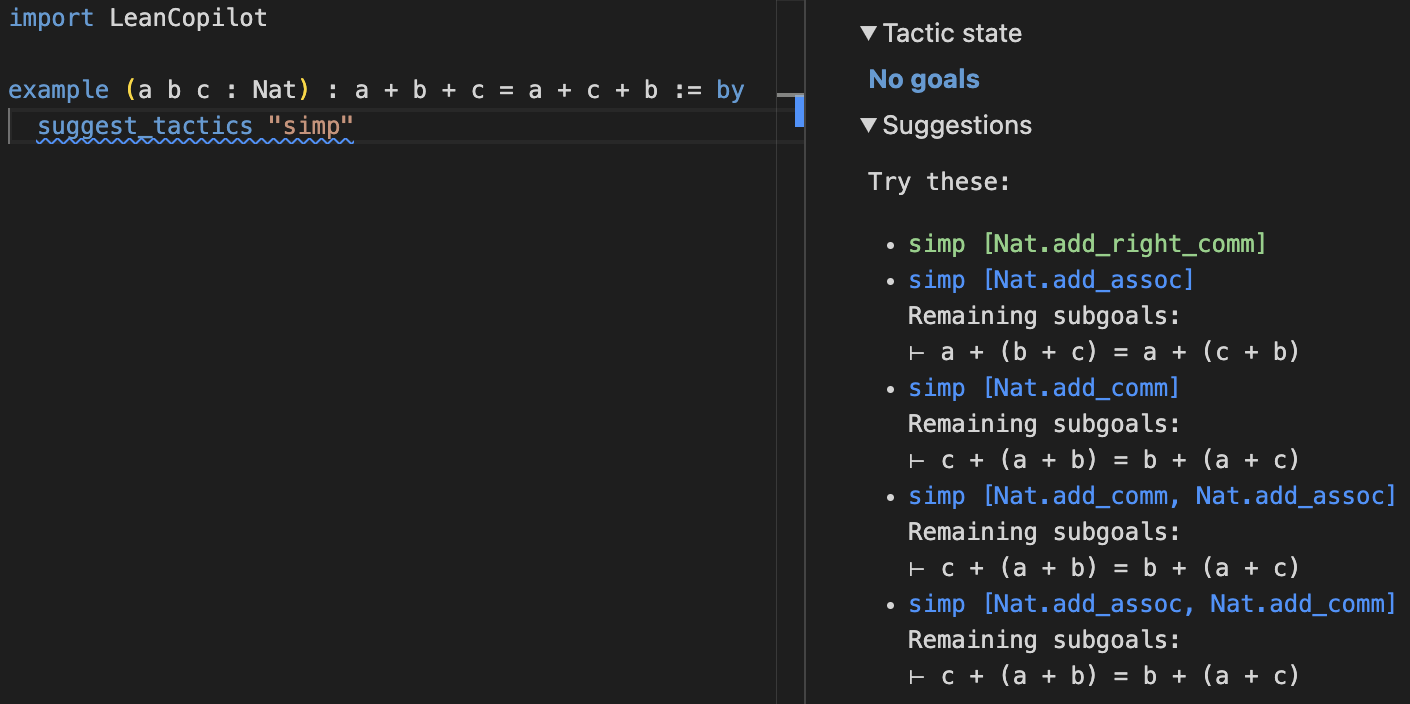
Task: Click the first Remaining subgoals label
Action: (1043, 315)
